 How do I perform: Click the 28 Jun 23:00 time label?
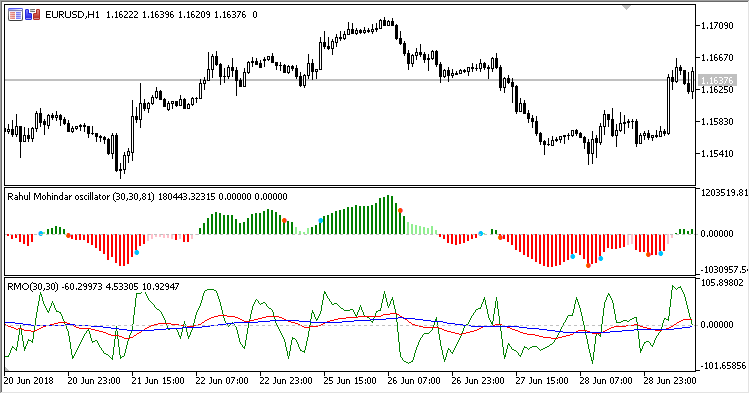670,381
